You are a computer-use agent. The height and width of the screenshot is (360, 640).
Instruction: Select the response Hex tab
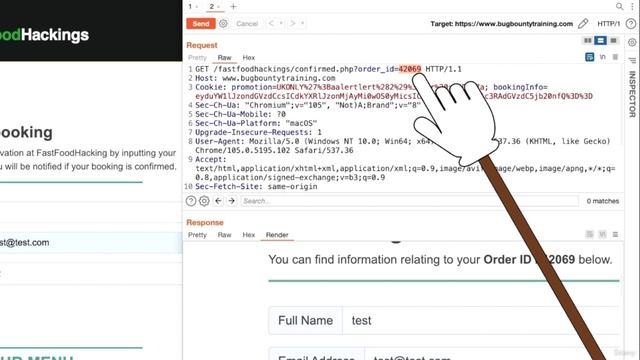coord(249,235)
